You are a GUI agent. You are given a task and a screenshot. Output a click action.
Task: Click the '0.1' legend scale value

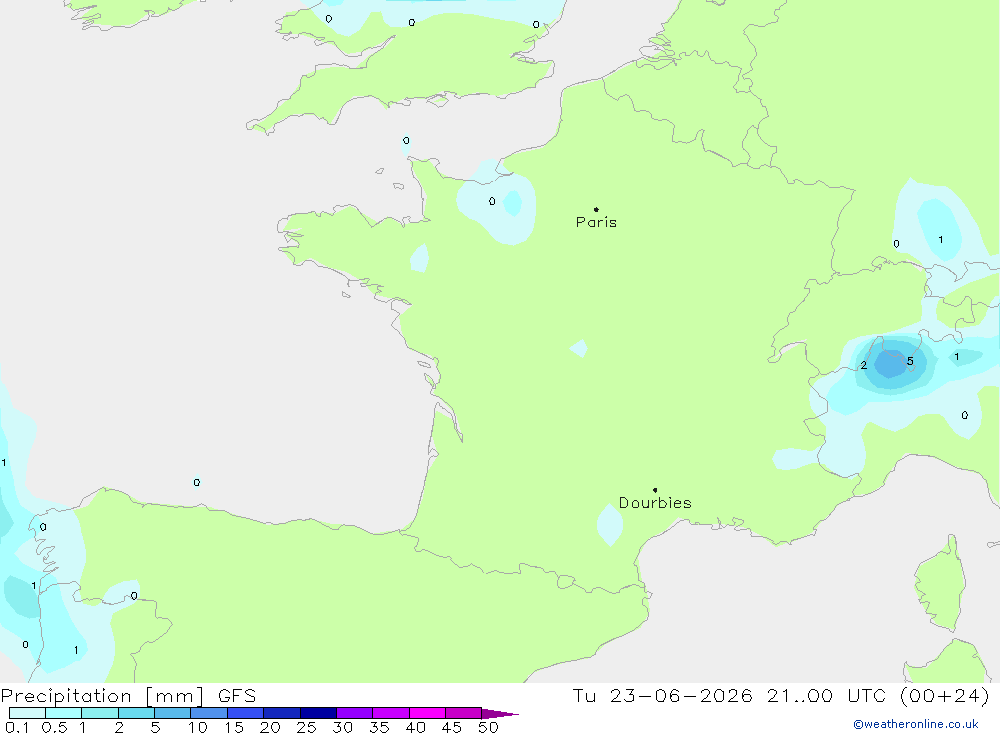click(x=17, y=727)
